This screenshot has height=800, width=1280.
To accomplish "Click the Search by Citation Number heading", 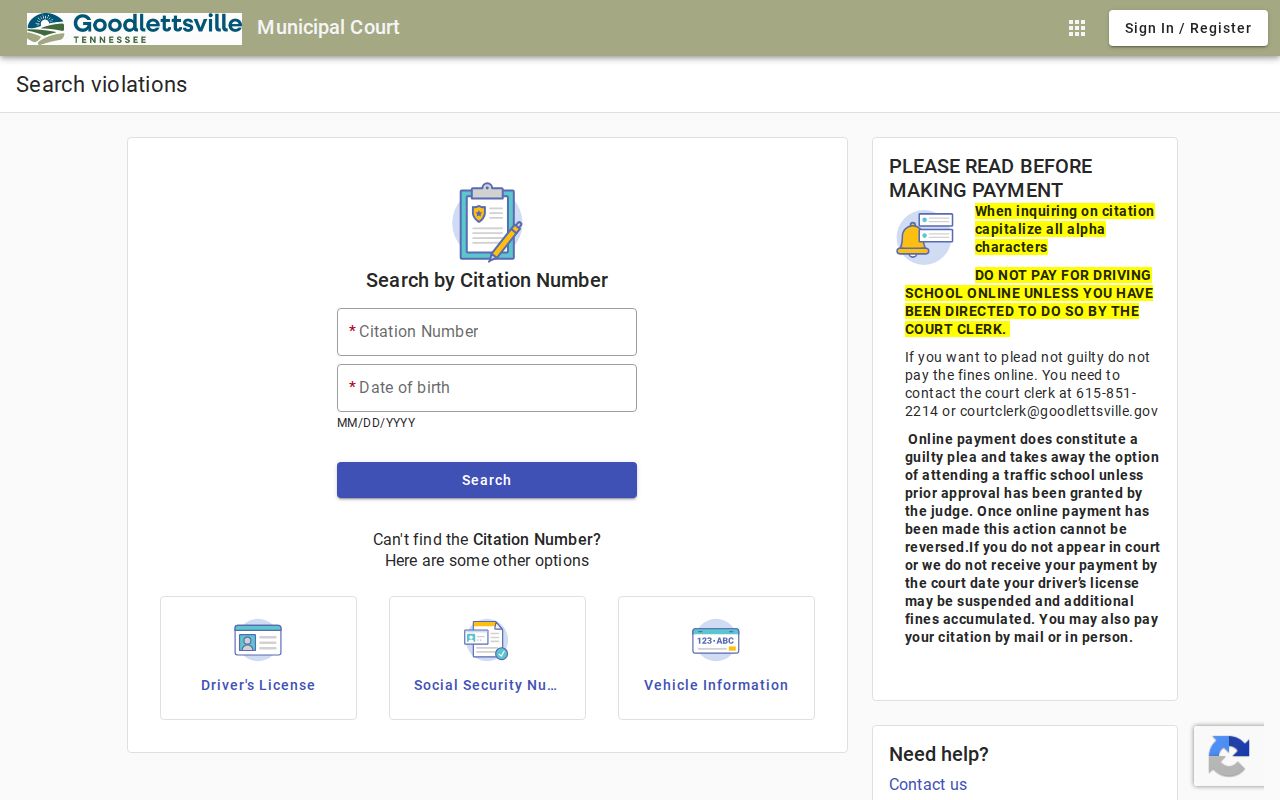I will click(487, 280).
